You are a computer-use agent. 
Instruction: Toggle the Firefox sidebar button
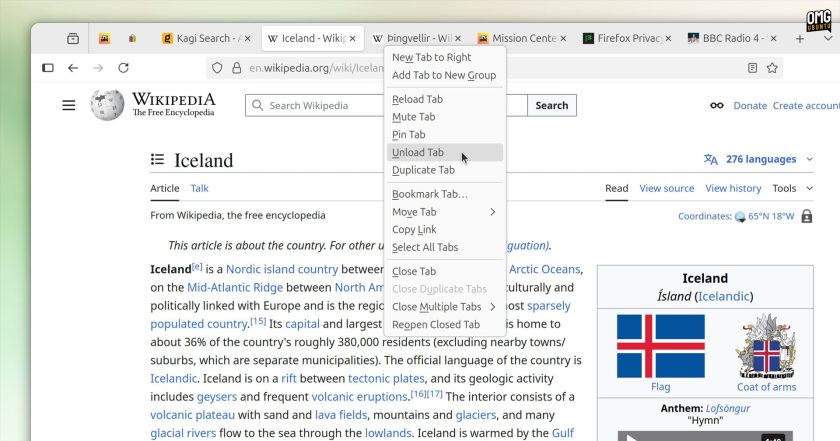pos(48,68)
